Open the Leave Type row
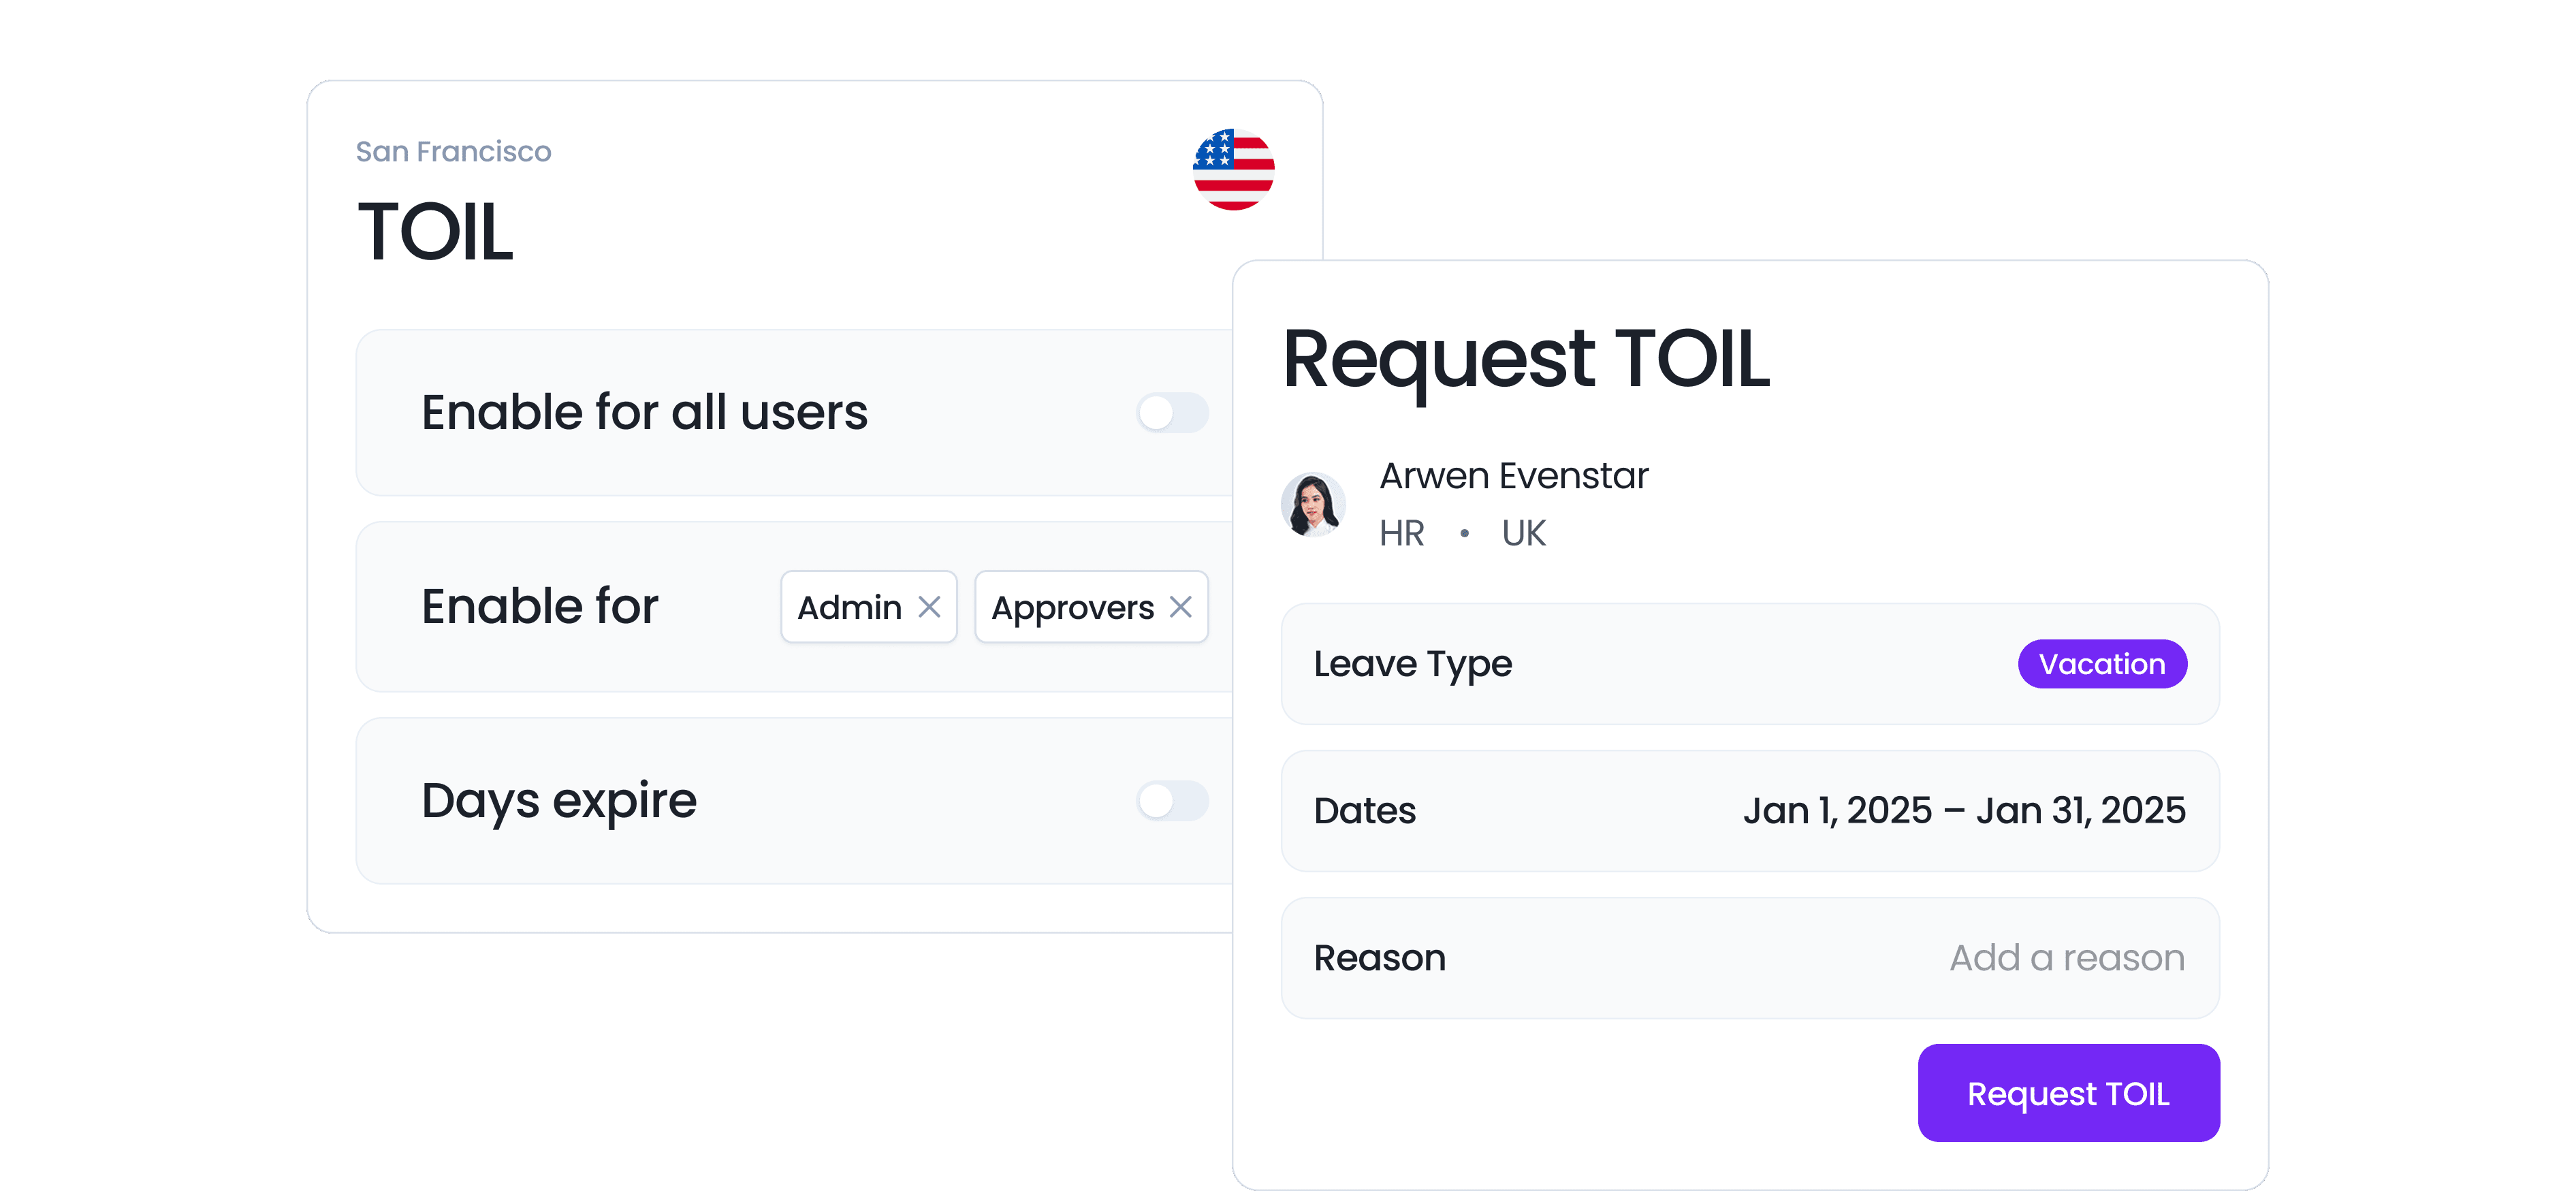 [1750, 664]
